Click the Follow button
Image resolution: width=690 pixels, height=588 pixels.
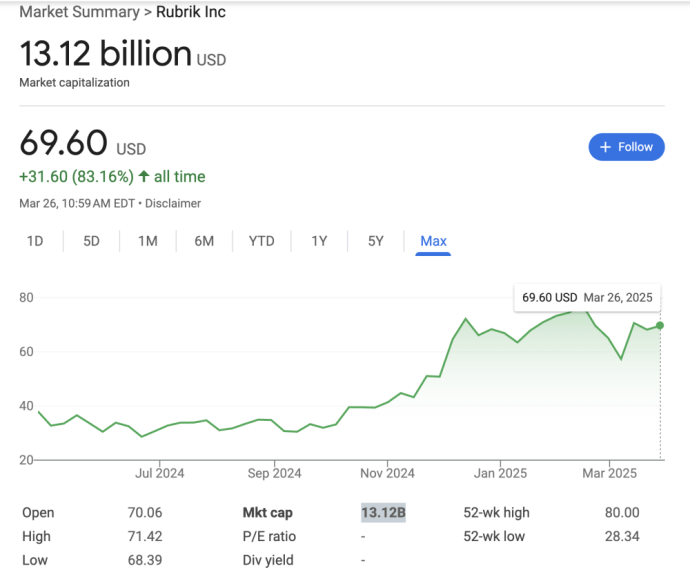(626, 147)
